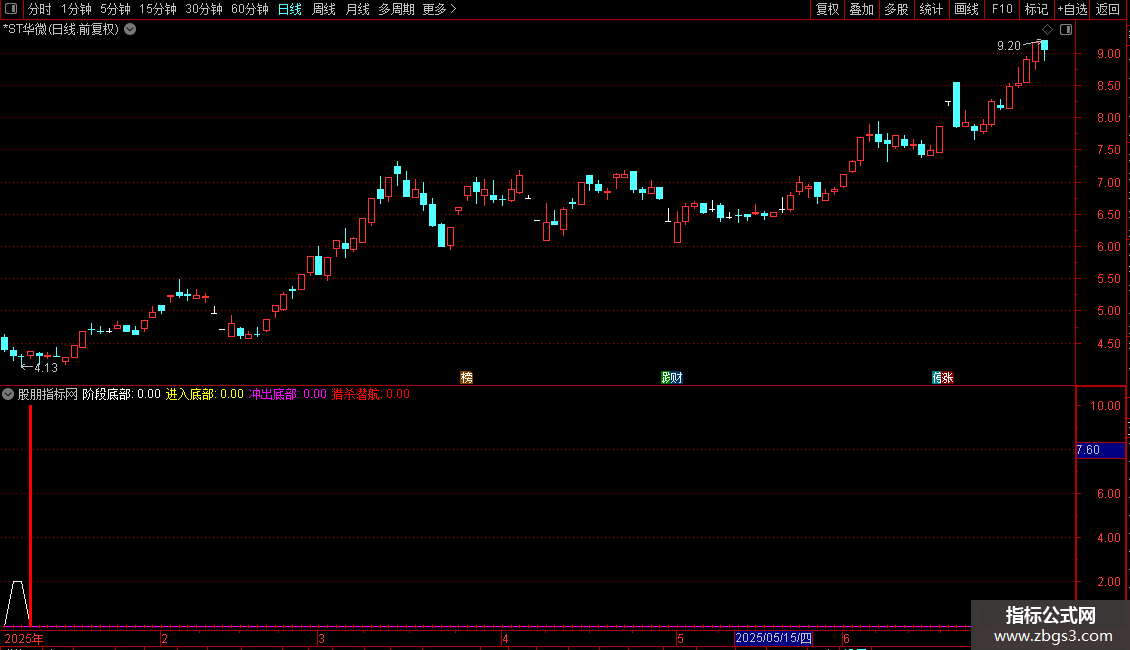Click the *ST华微(日线.前复权) chart title

coord(61,30)
